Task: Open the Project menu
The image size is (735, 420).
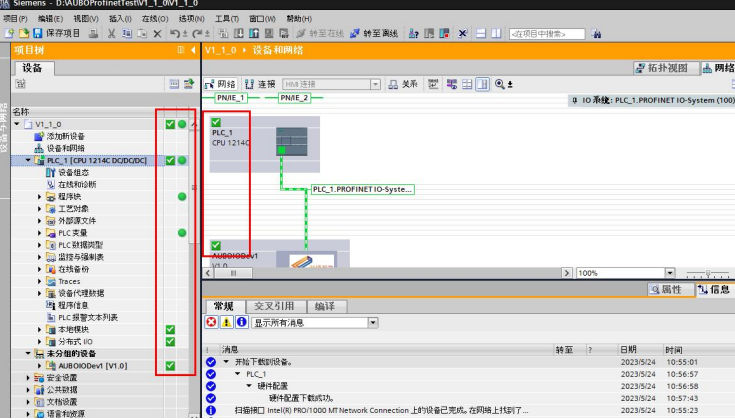Action: (x=15, y=19)
